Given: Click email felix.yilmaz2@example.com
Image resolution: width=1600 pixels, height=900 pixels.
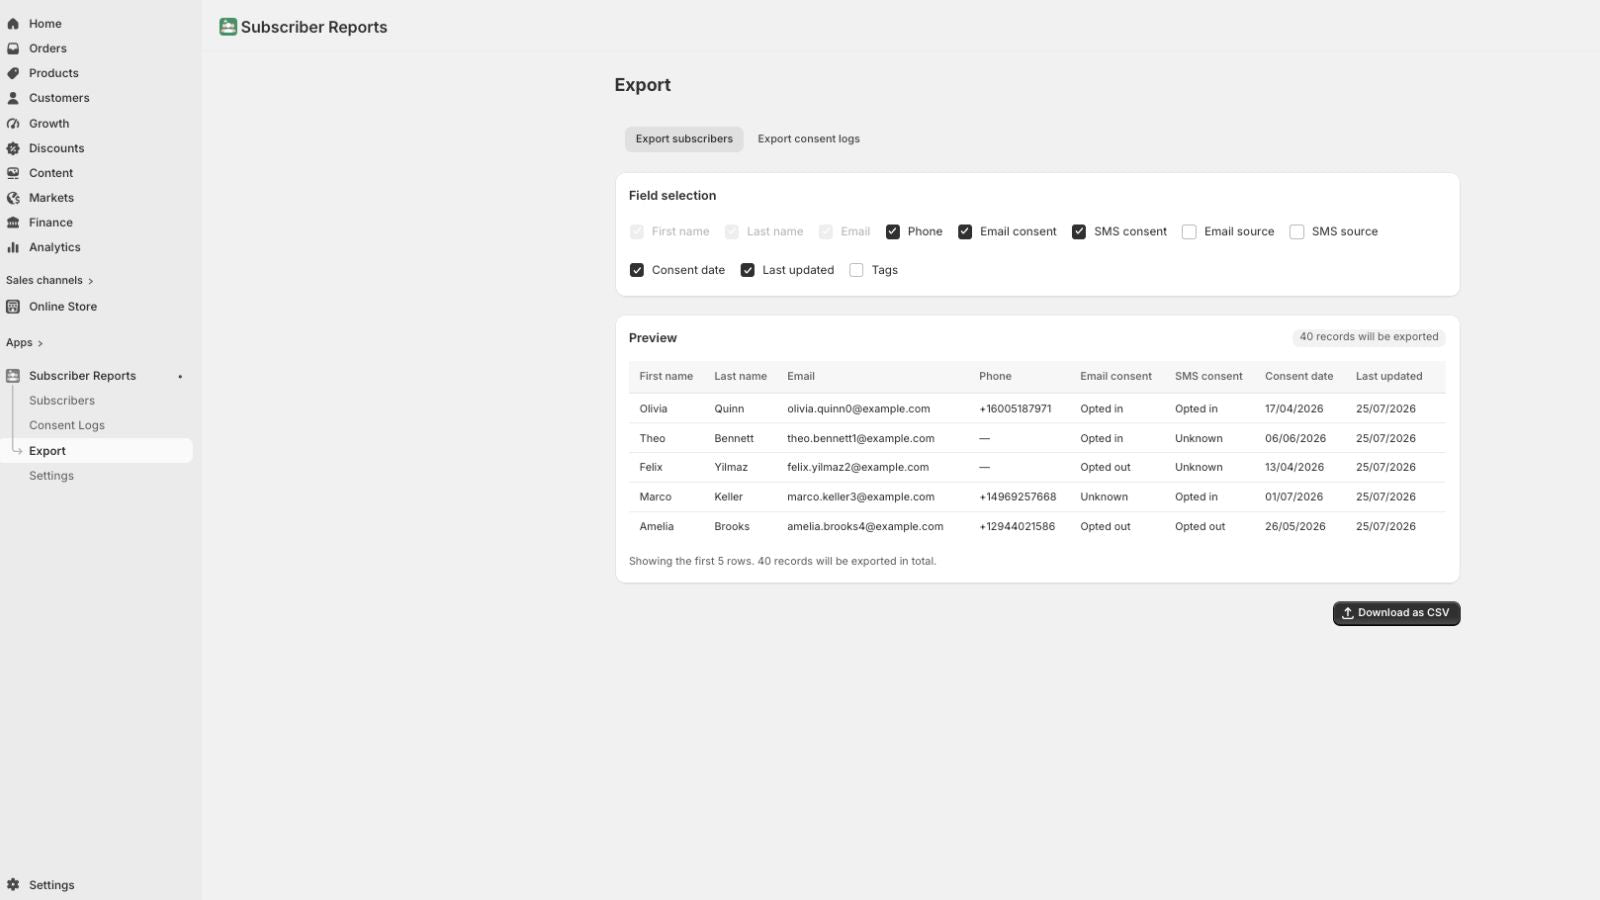Looking at the screenshot, I should [x=858, y=467].
